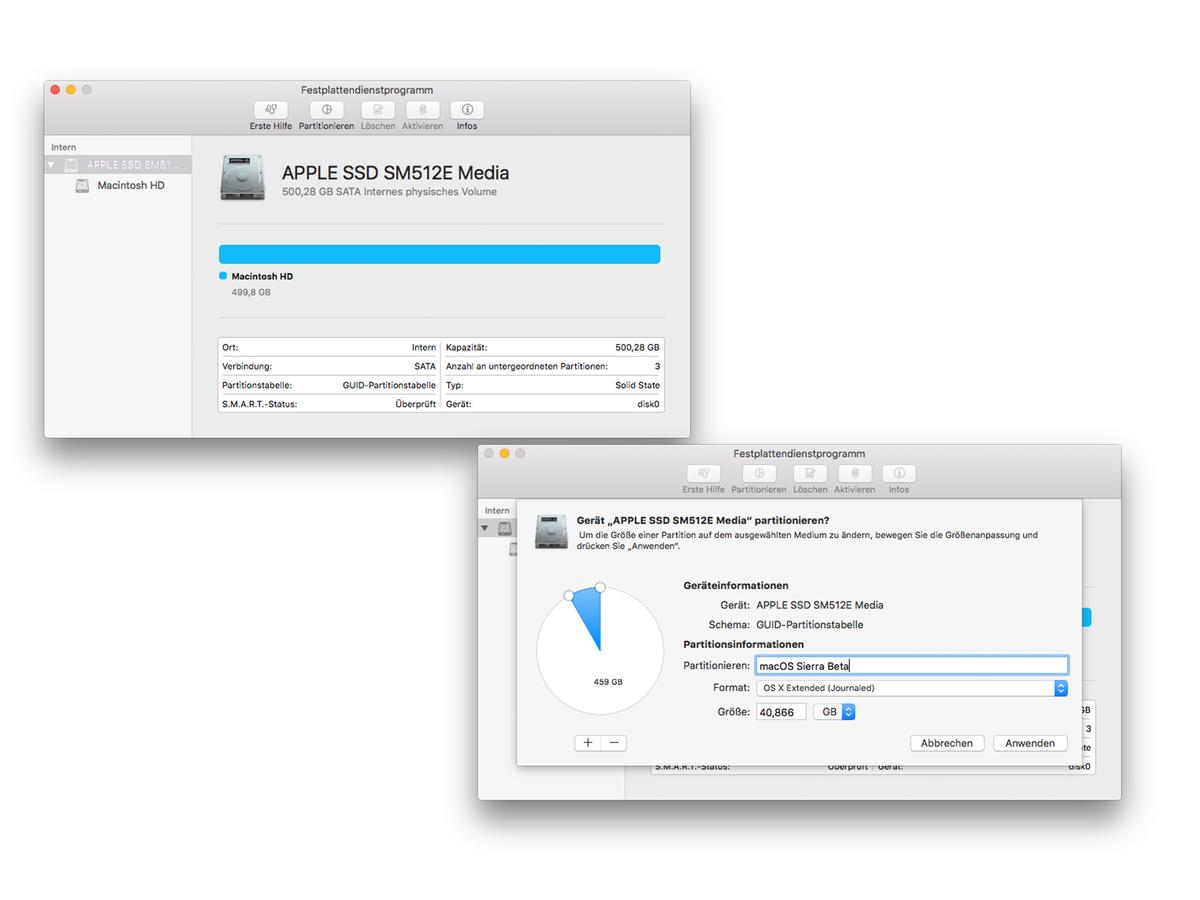This screenshot has width=1200, height=900.
Task: Add a partition with the plus button
Action: pyautogui.click(x=588, y=743)
